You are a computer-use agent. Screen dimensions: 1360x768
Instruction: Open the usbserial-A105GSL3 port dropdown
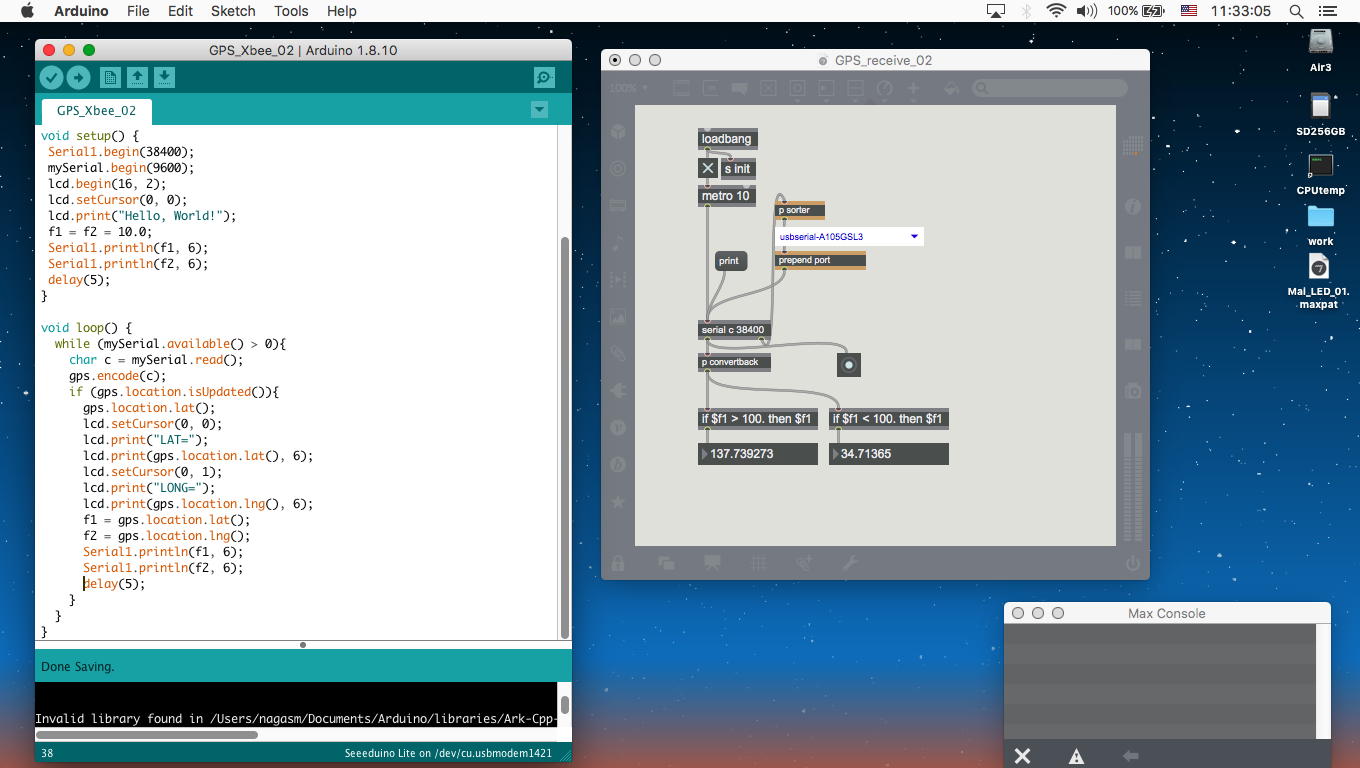point(849,237)
